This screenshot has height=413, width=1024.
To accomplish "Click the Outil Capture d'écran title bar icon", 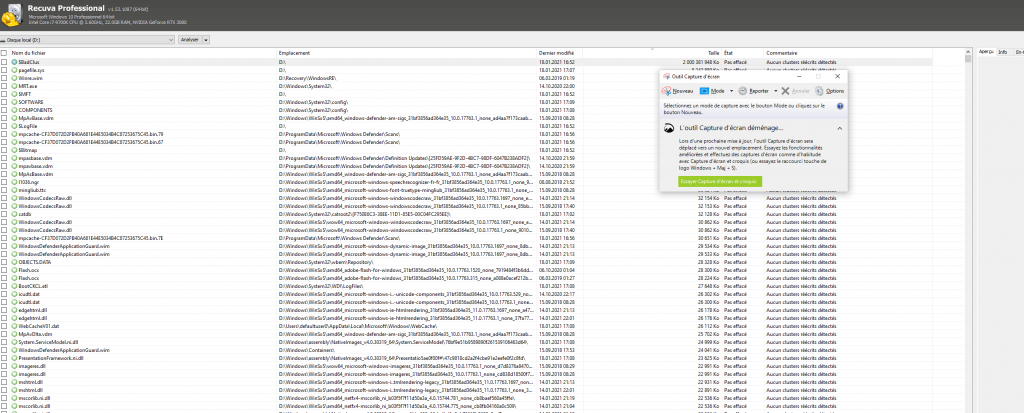I will click(x=666, y=76).
